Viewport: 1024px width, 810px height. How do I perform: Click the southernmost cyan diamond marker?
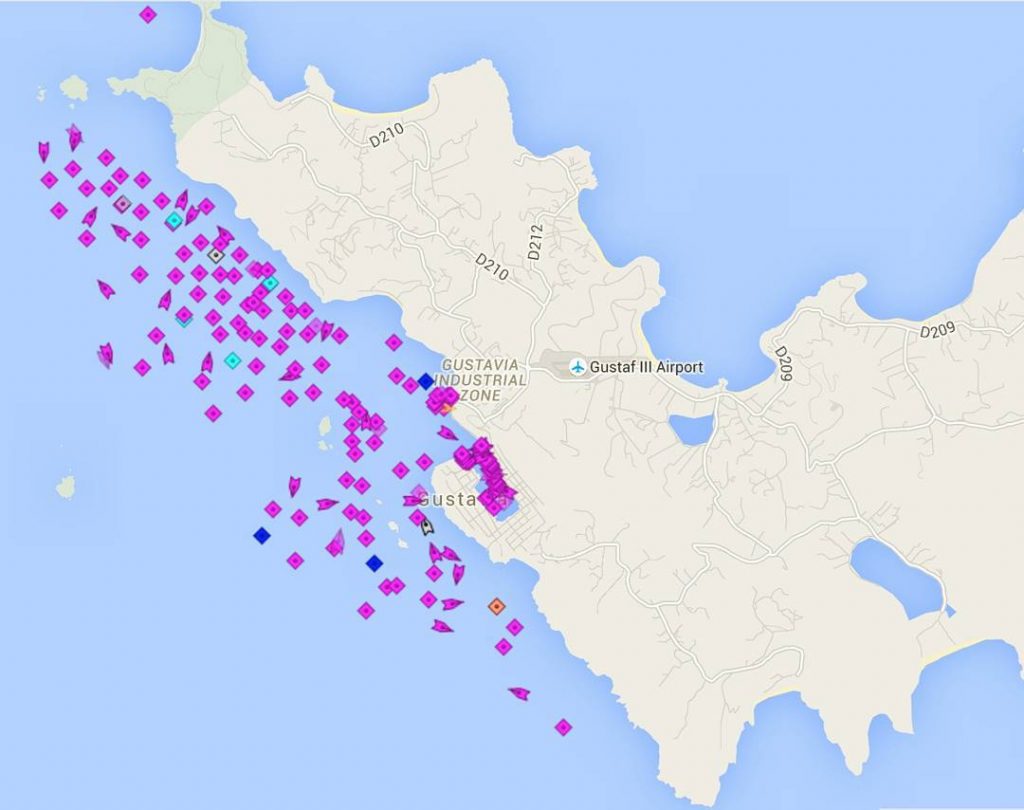[x=233, y=360]
